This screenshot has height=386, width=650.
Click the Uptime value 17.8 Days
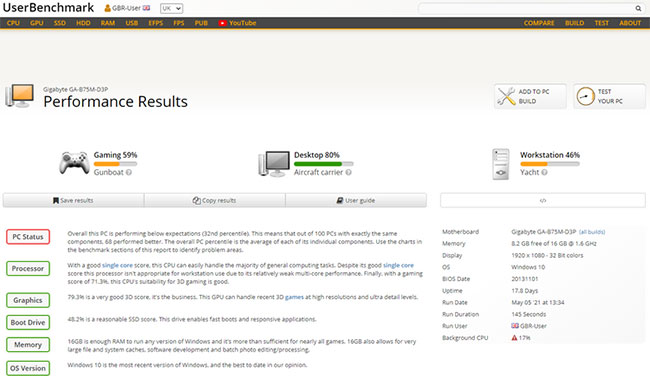point(524,291)
